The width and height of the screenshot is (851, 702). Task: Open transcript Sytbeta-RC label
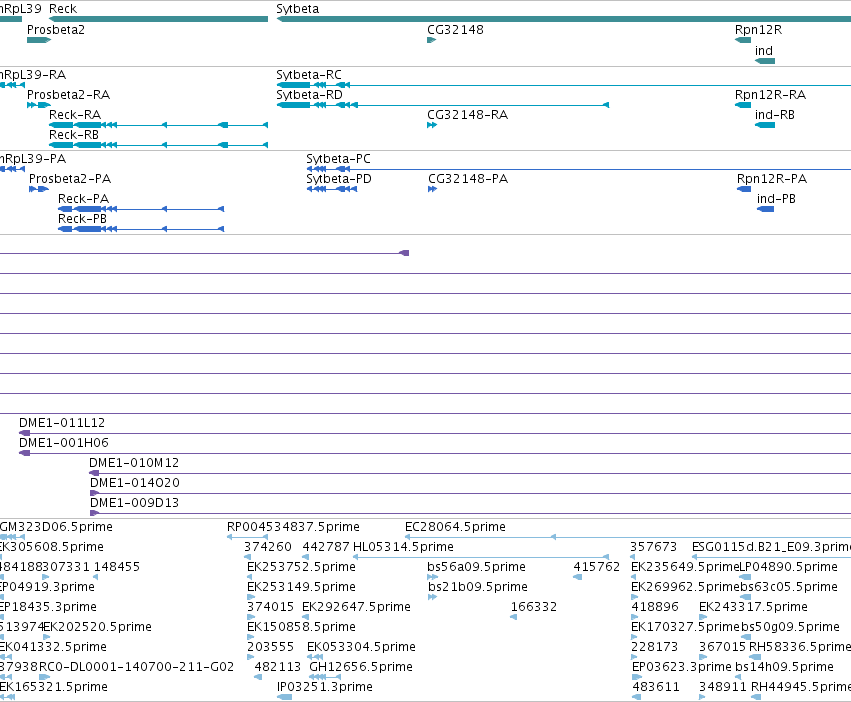[309, 74]
